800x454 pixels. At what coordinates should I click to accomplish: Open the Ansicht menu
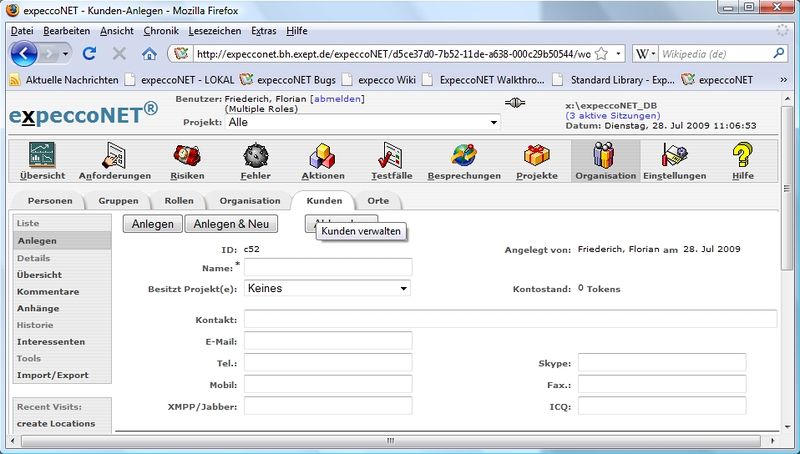click(x=116, y=31)
